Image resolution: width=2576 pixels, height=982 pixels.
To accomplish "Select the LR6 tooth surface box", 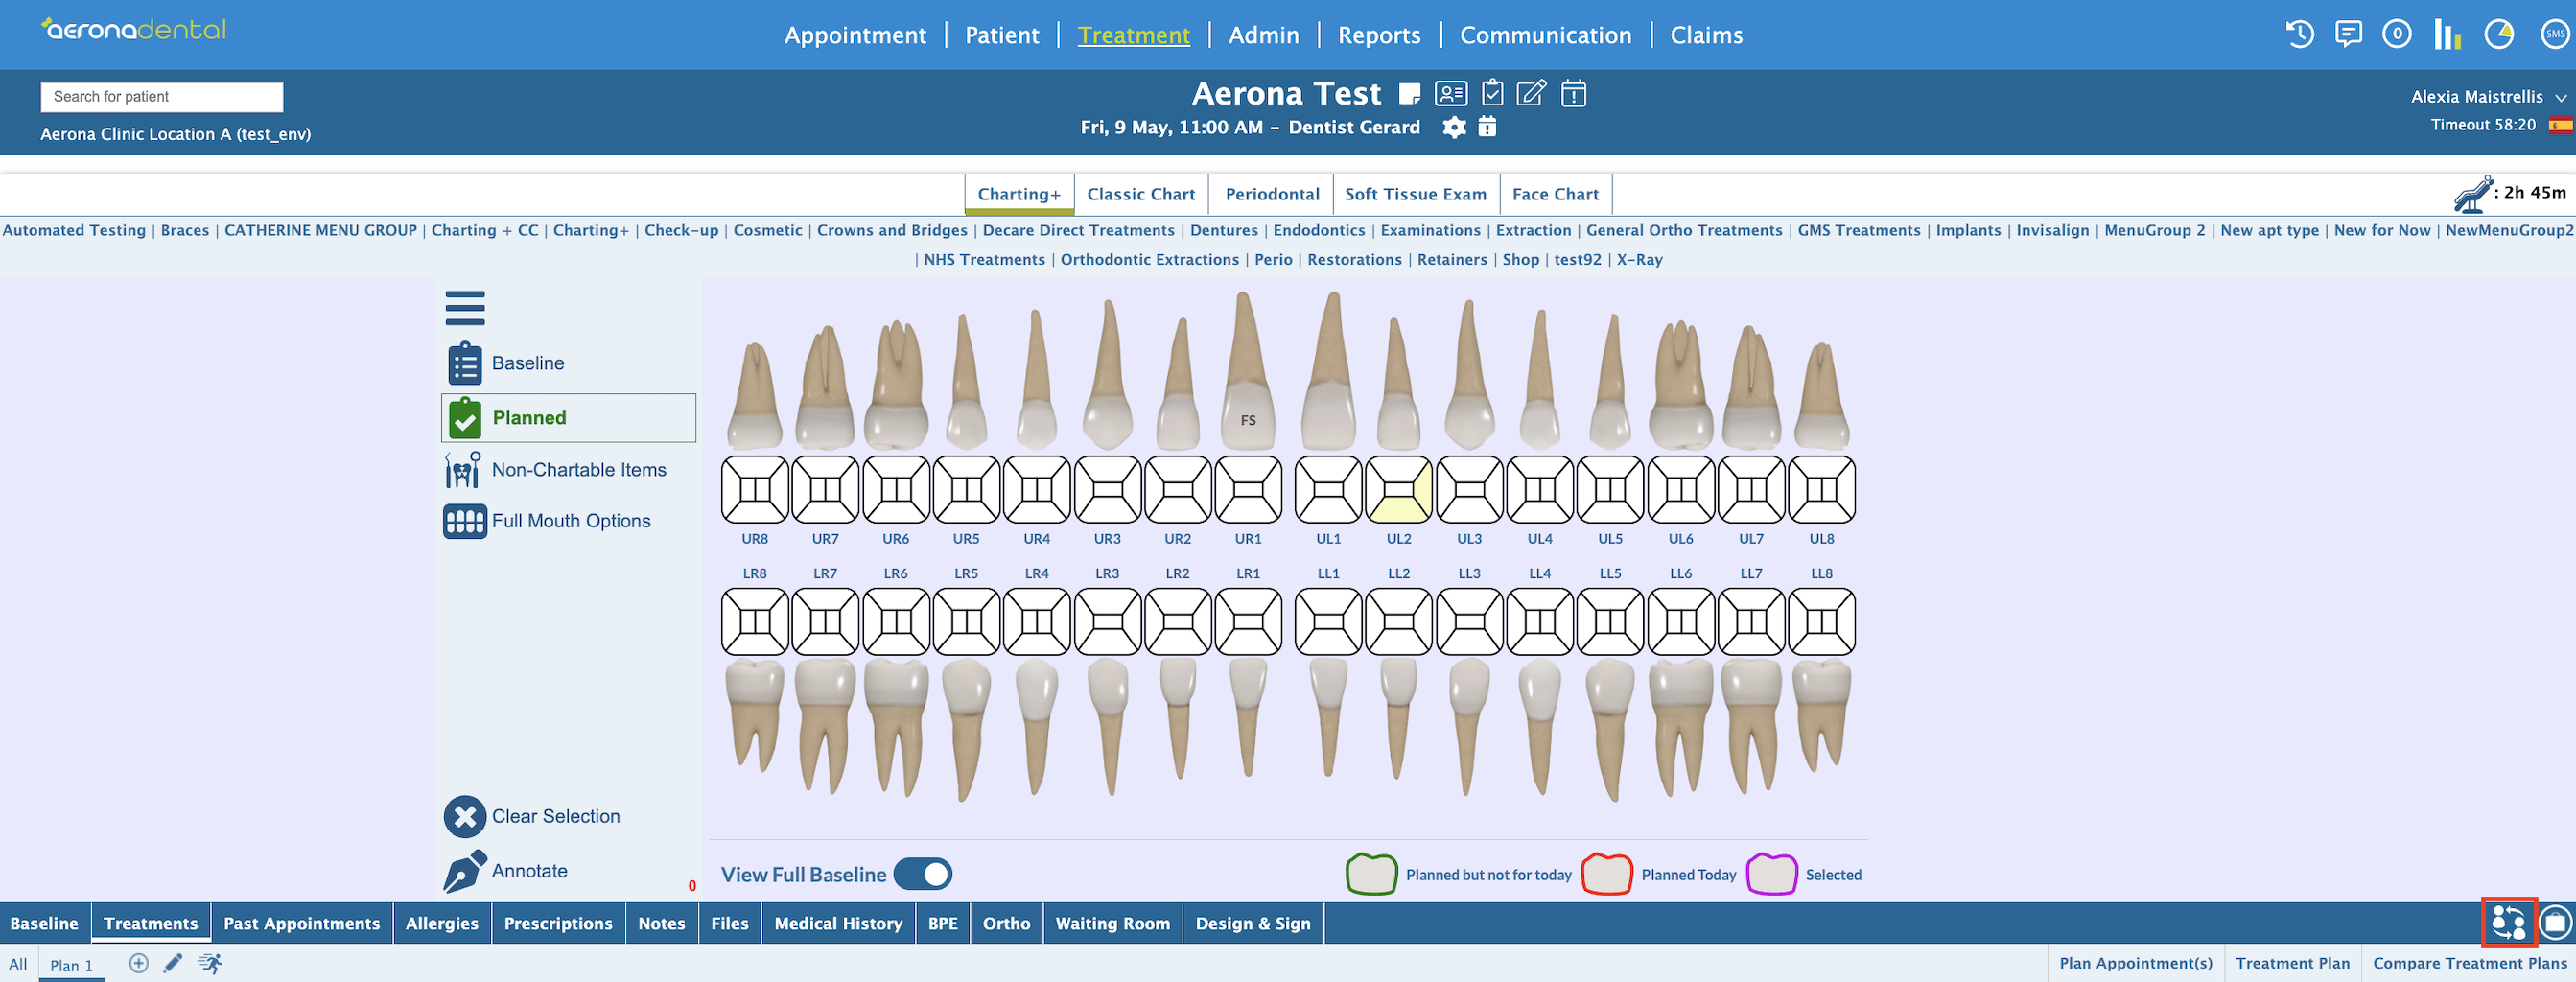I will (895, 621).
